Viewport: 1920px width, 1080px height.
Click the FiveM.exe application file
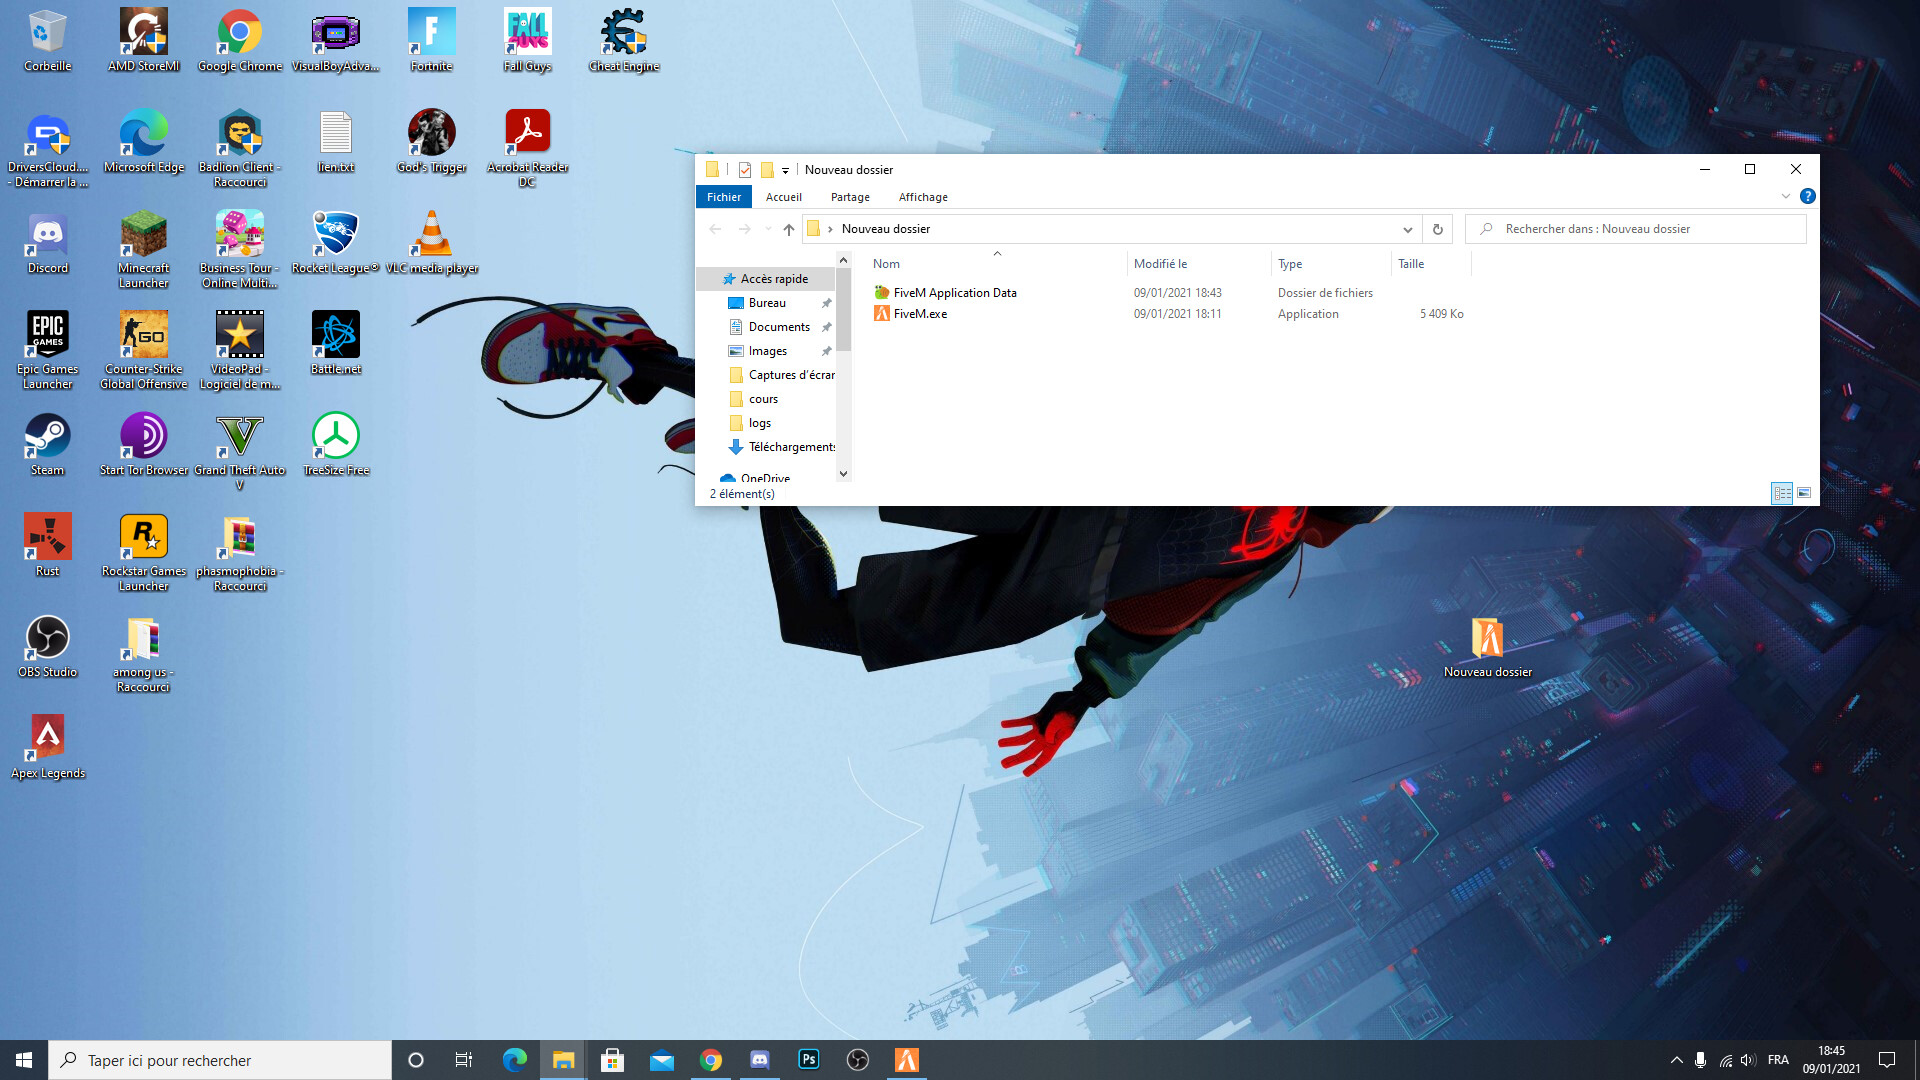[x=920, y=314]
